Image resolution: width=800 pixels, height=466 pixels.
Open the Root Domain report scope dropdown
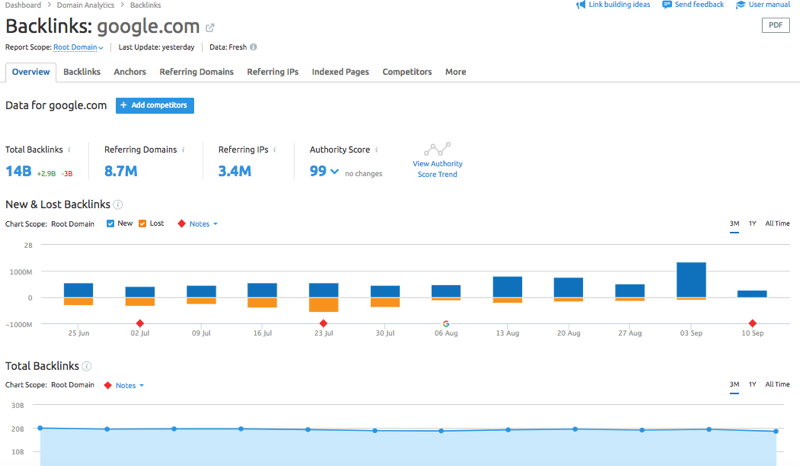tap(78, 47)
